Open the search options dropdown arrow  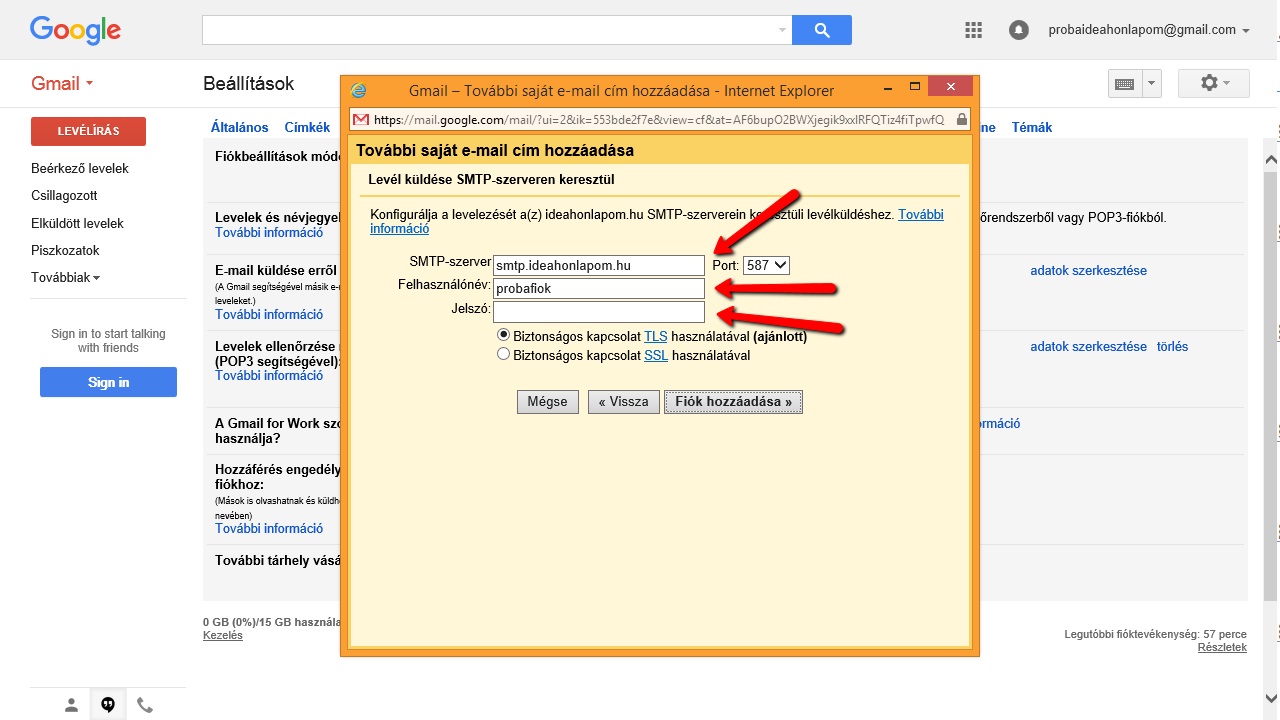pos(782,30)
